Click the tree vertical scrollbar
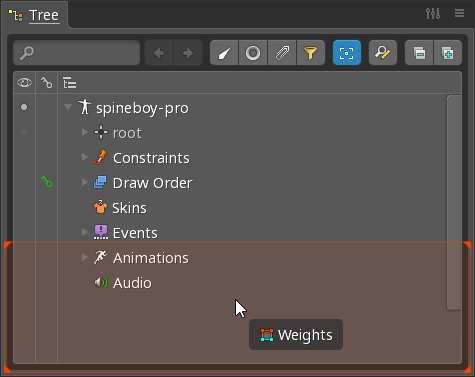 [x=454, y=203]
